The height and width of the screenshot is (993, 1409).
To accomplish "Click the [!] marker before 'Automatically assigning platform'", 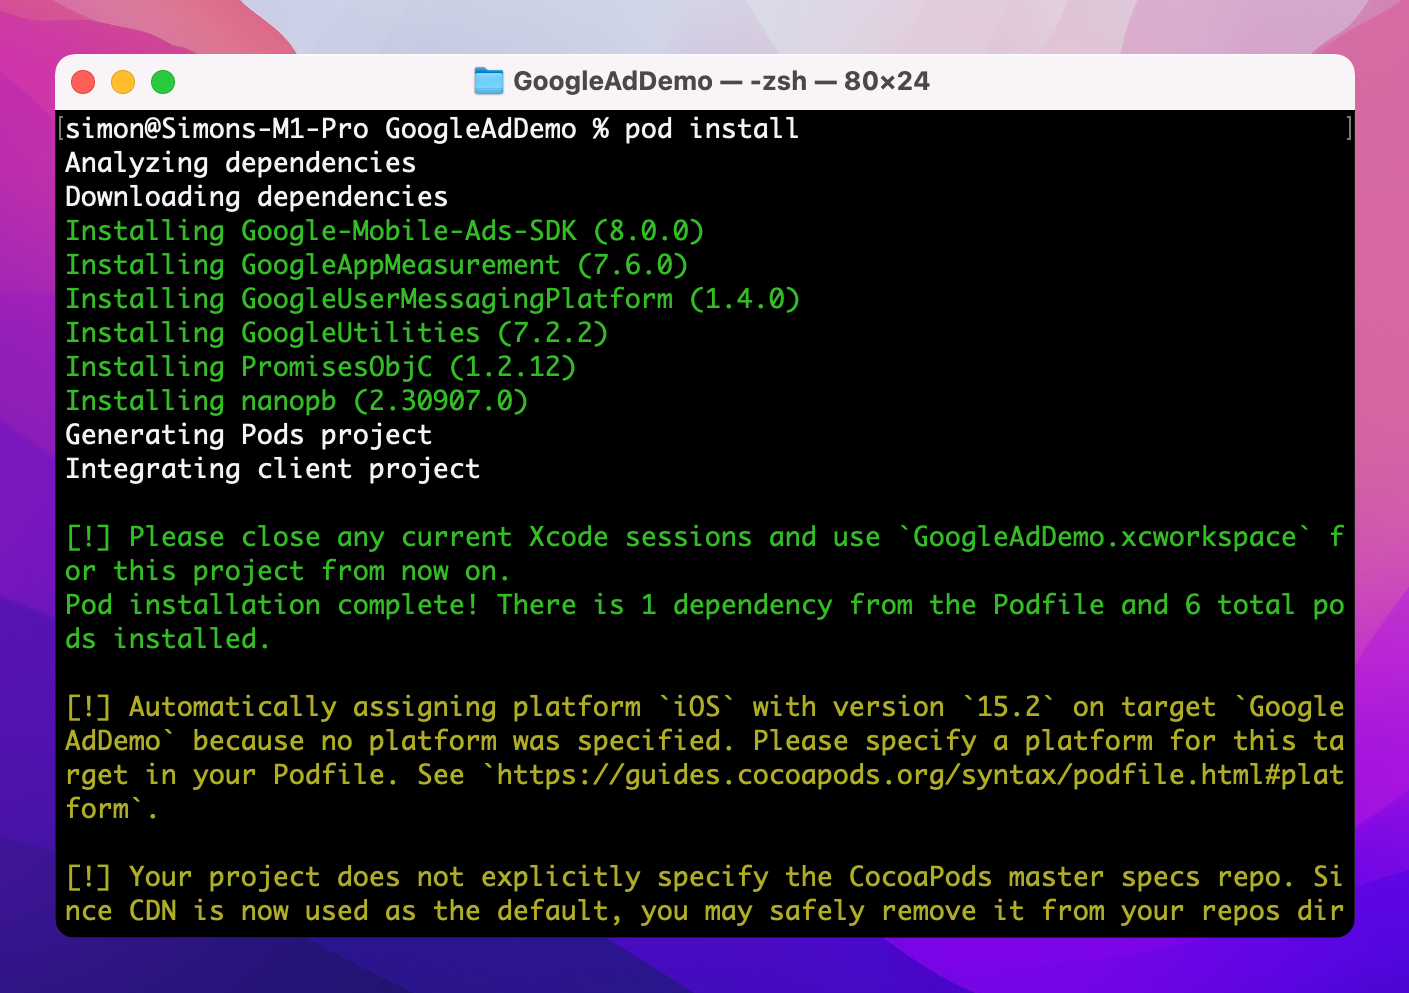I will (88, 707).
